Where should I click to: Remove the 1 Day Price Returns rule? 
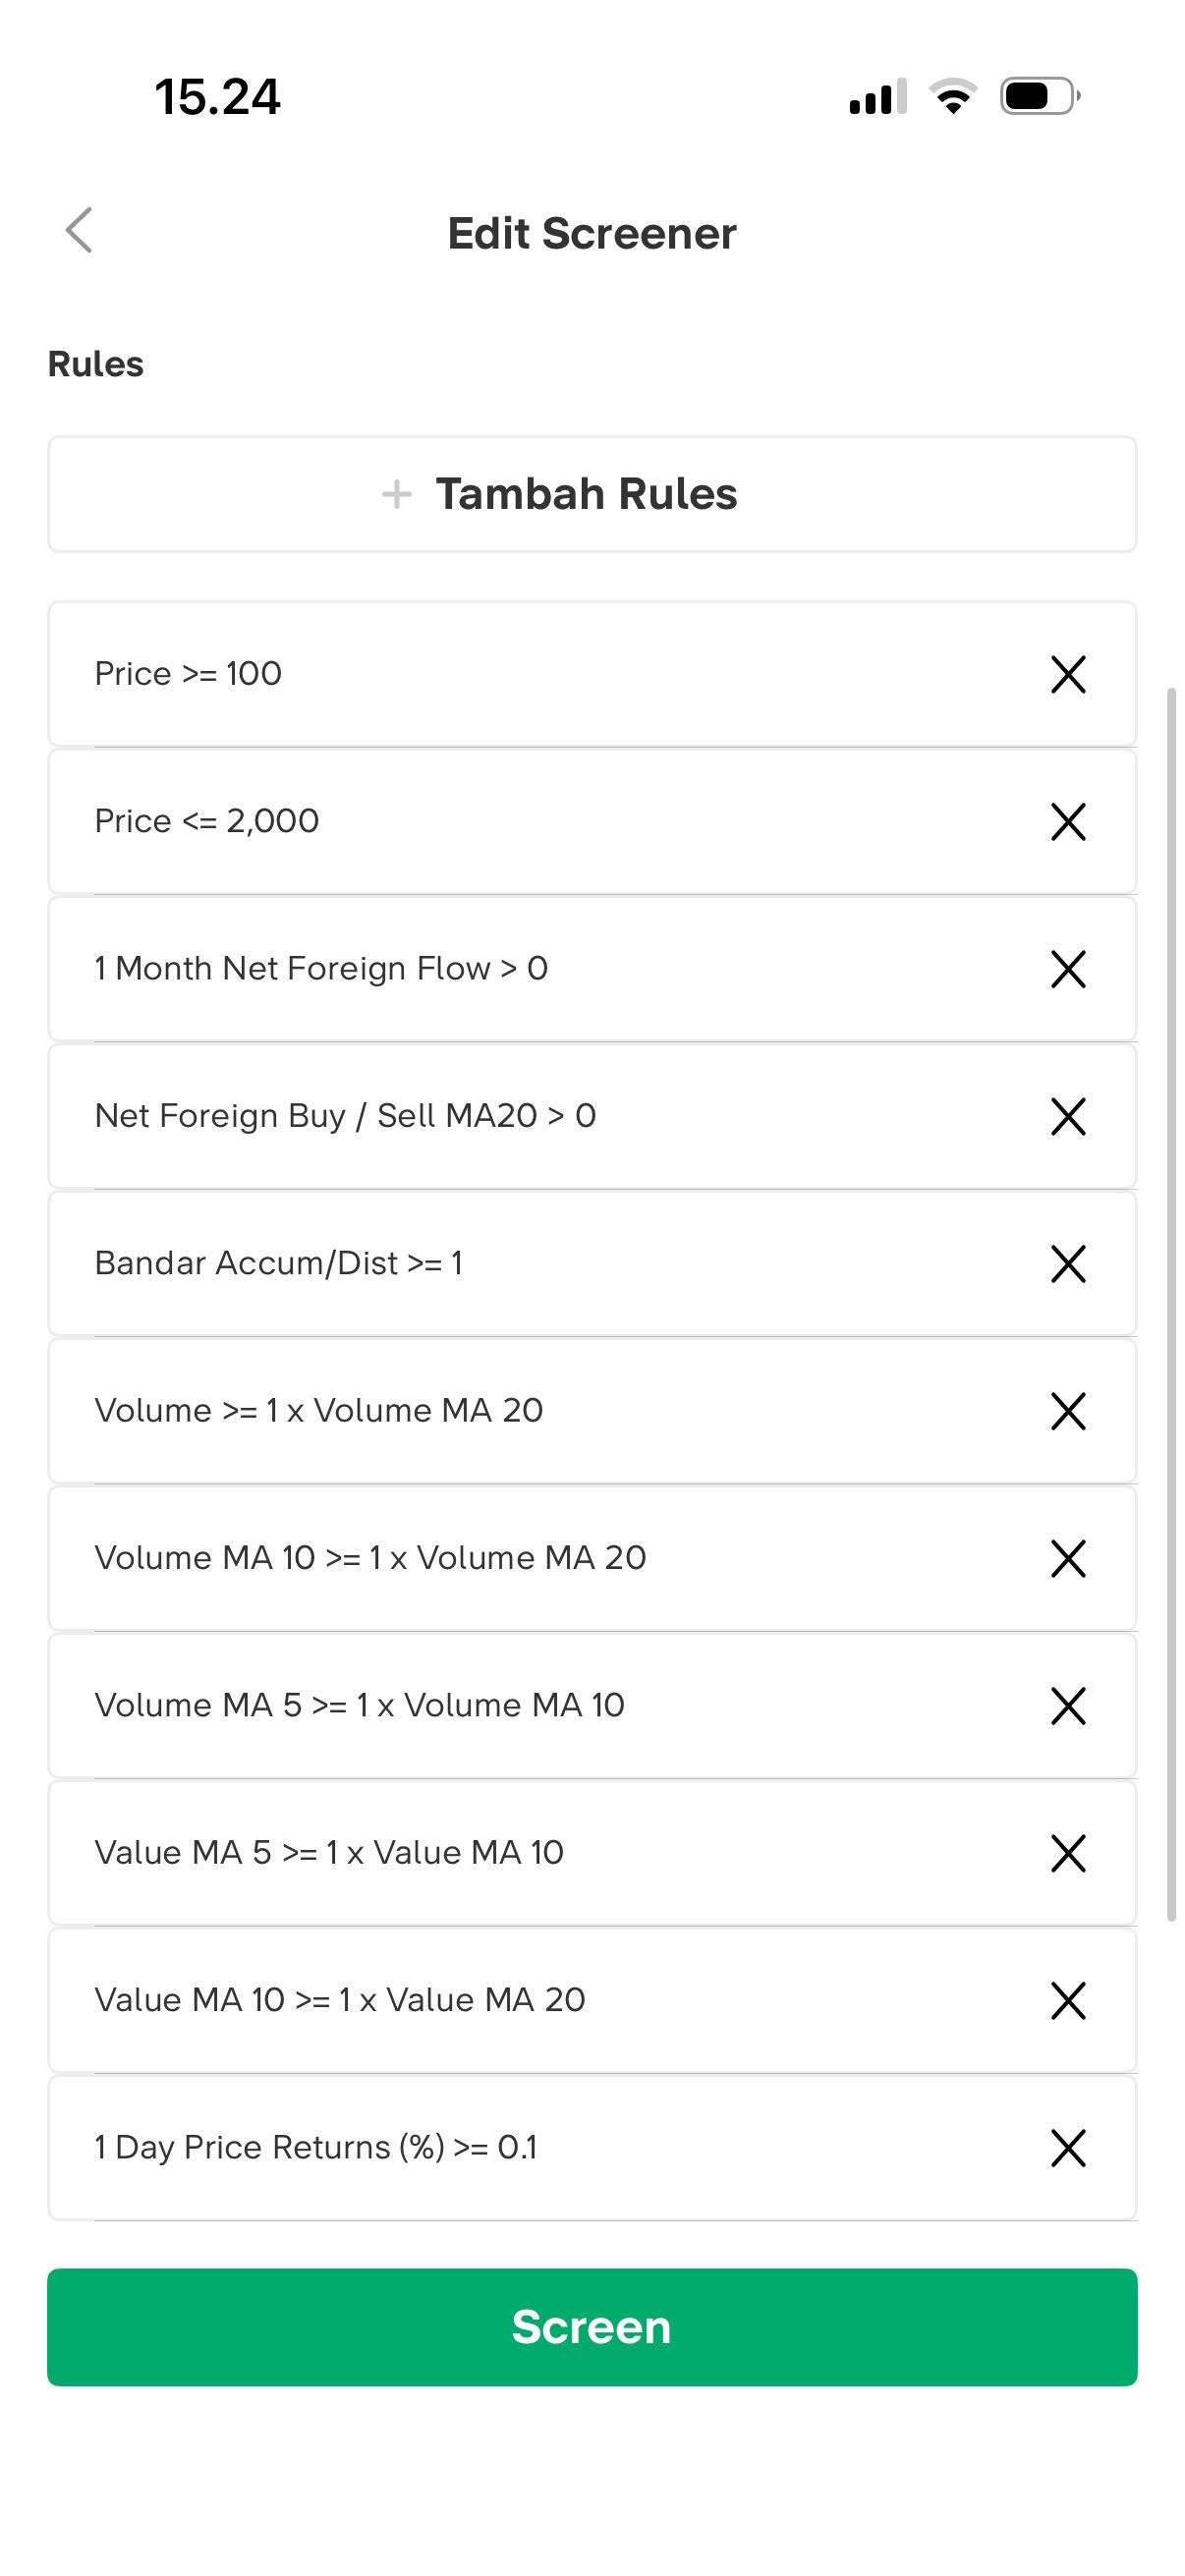pos(1068,2147)
